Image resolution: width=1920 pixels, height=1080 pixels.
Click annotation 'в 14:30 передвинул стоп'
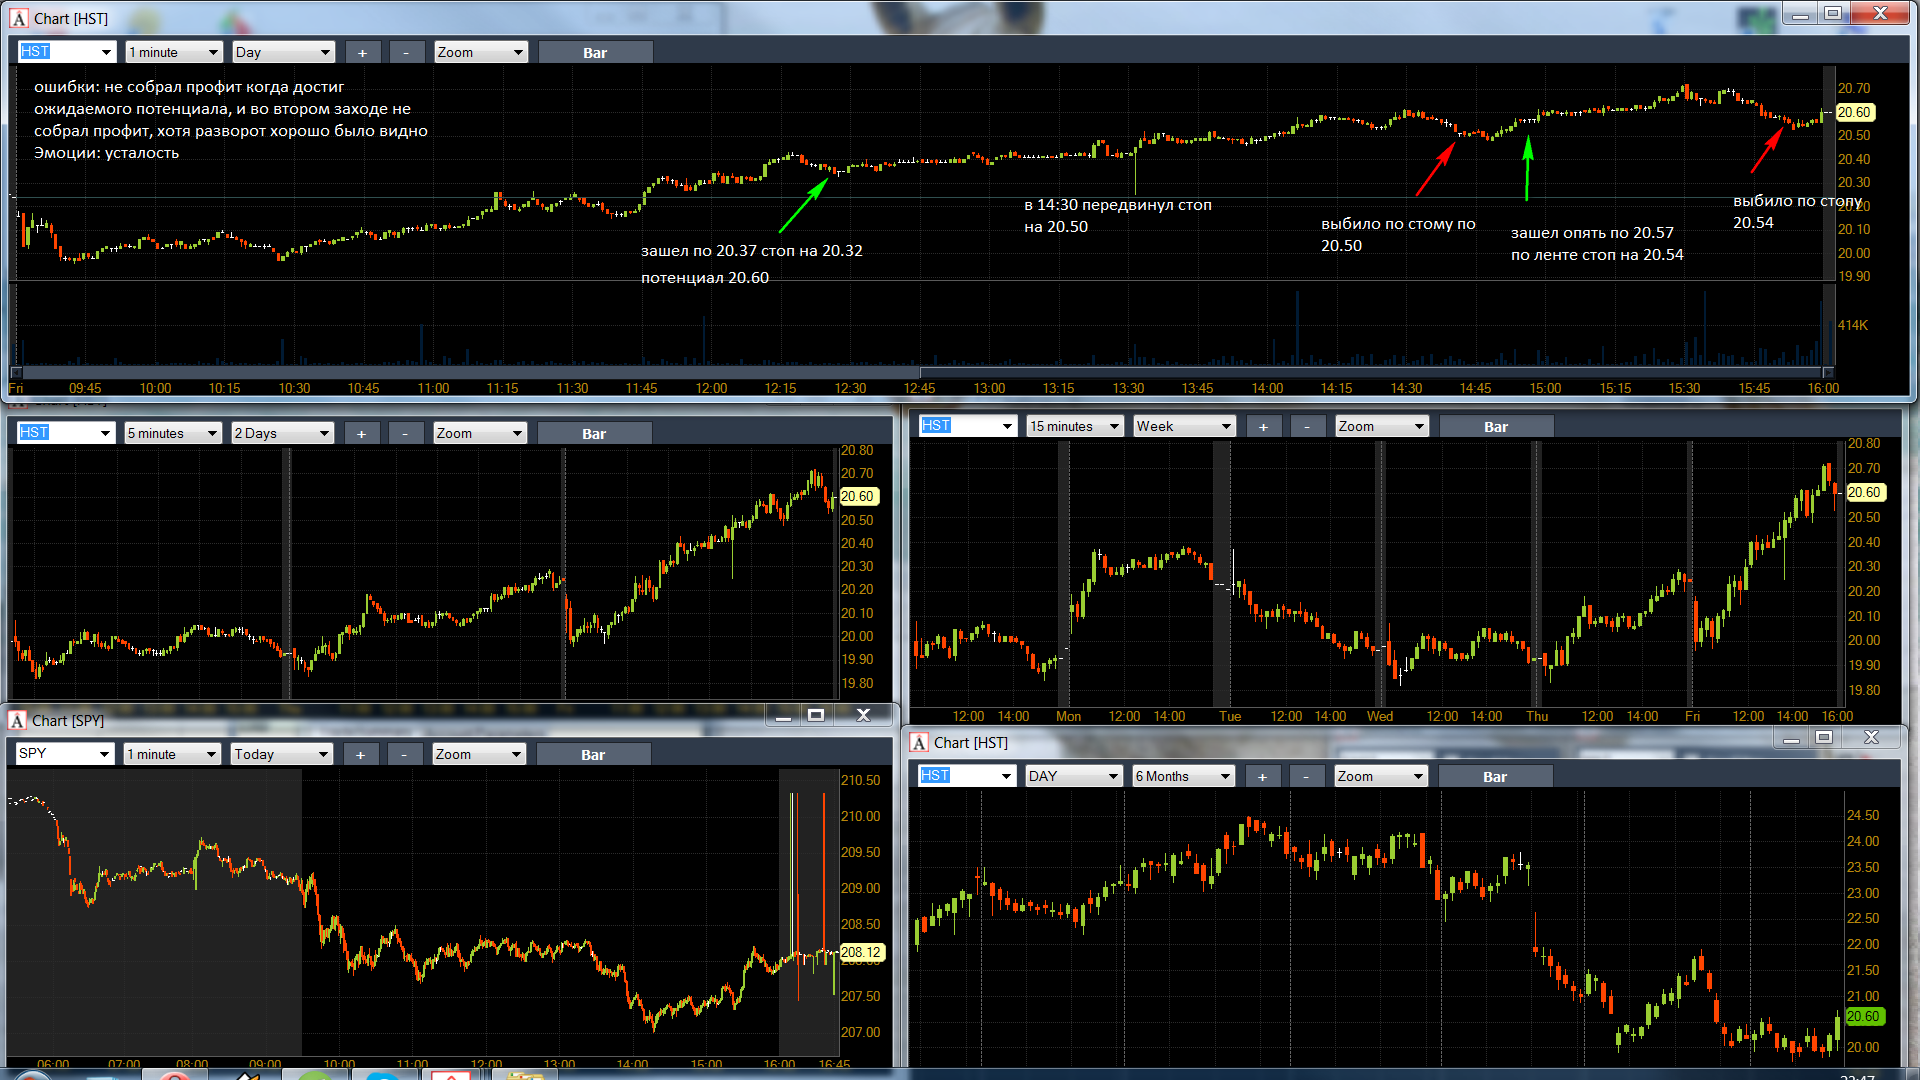[x=1118, y=205]
